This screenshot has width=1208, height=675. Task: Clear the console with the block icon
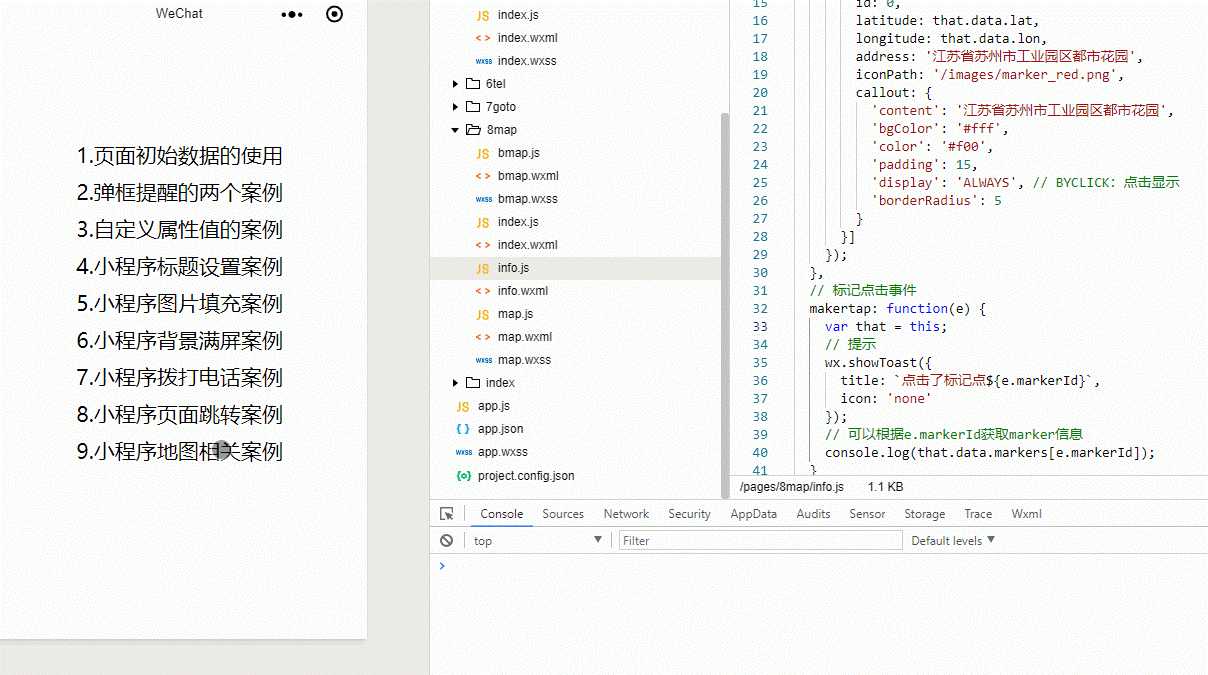point(447,540)
